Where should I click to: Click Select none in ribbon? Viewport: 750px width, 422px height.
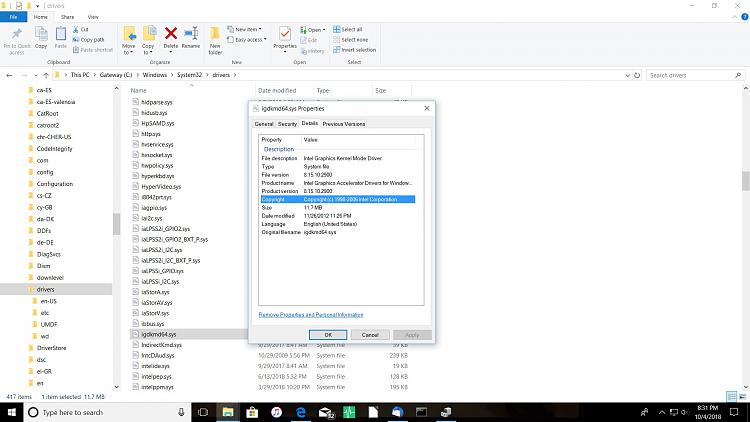coord(351,40)
